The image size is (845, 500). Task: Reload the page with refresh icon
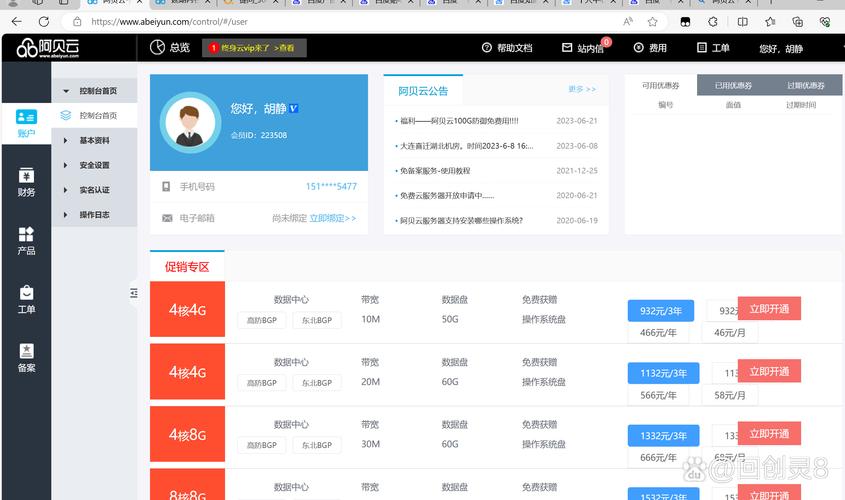click(44, 22)
